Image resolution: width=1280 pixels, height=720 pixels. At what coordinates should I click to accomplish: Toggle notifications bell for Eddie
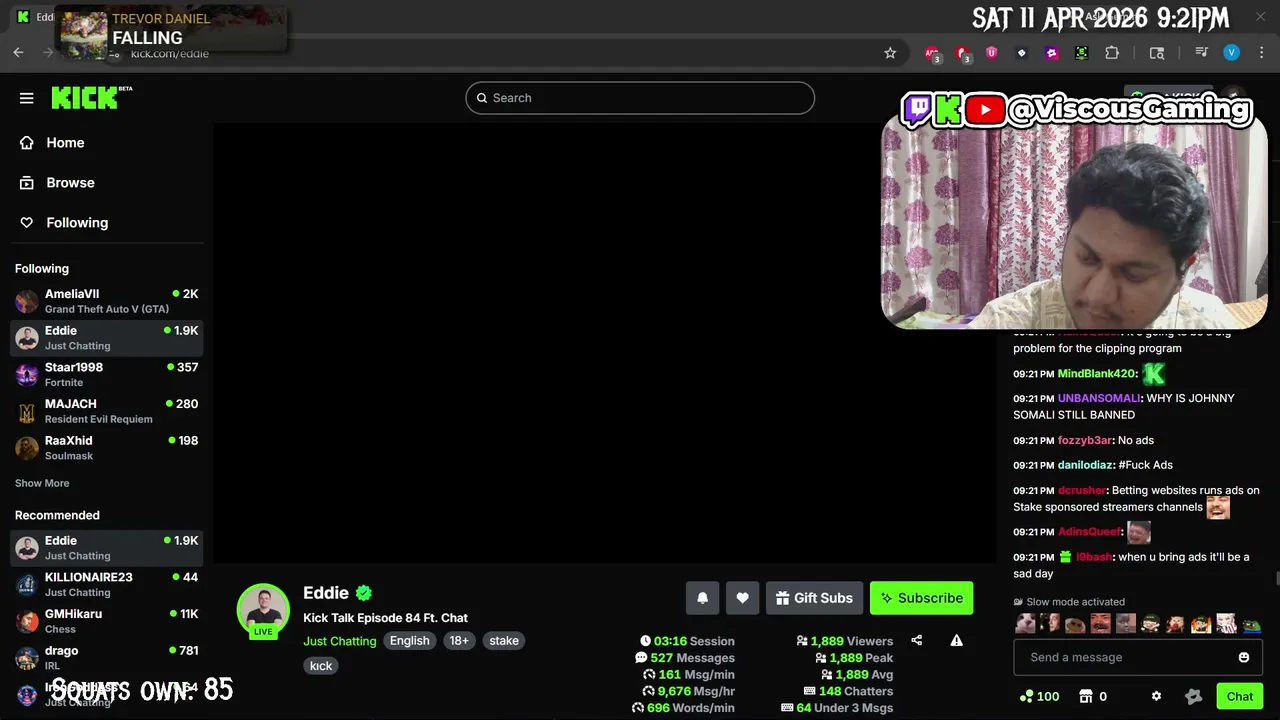tap(702, 598)
